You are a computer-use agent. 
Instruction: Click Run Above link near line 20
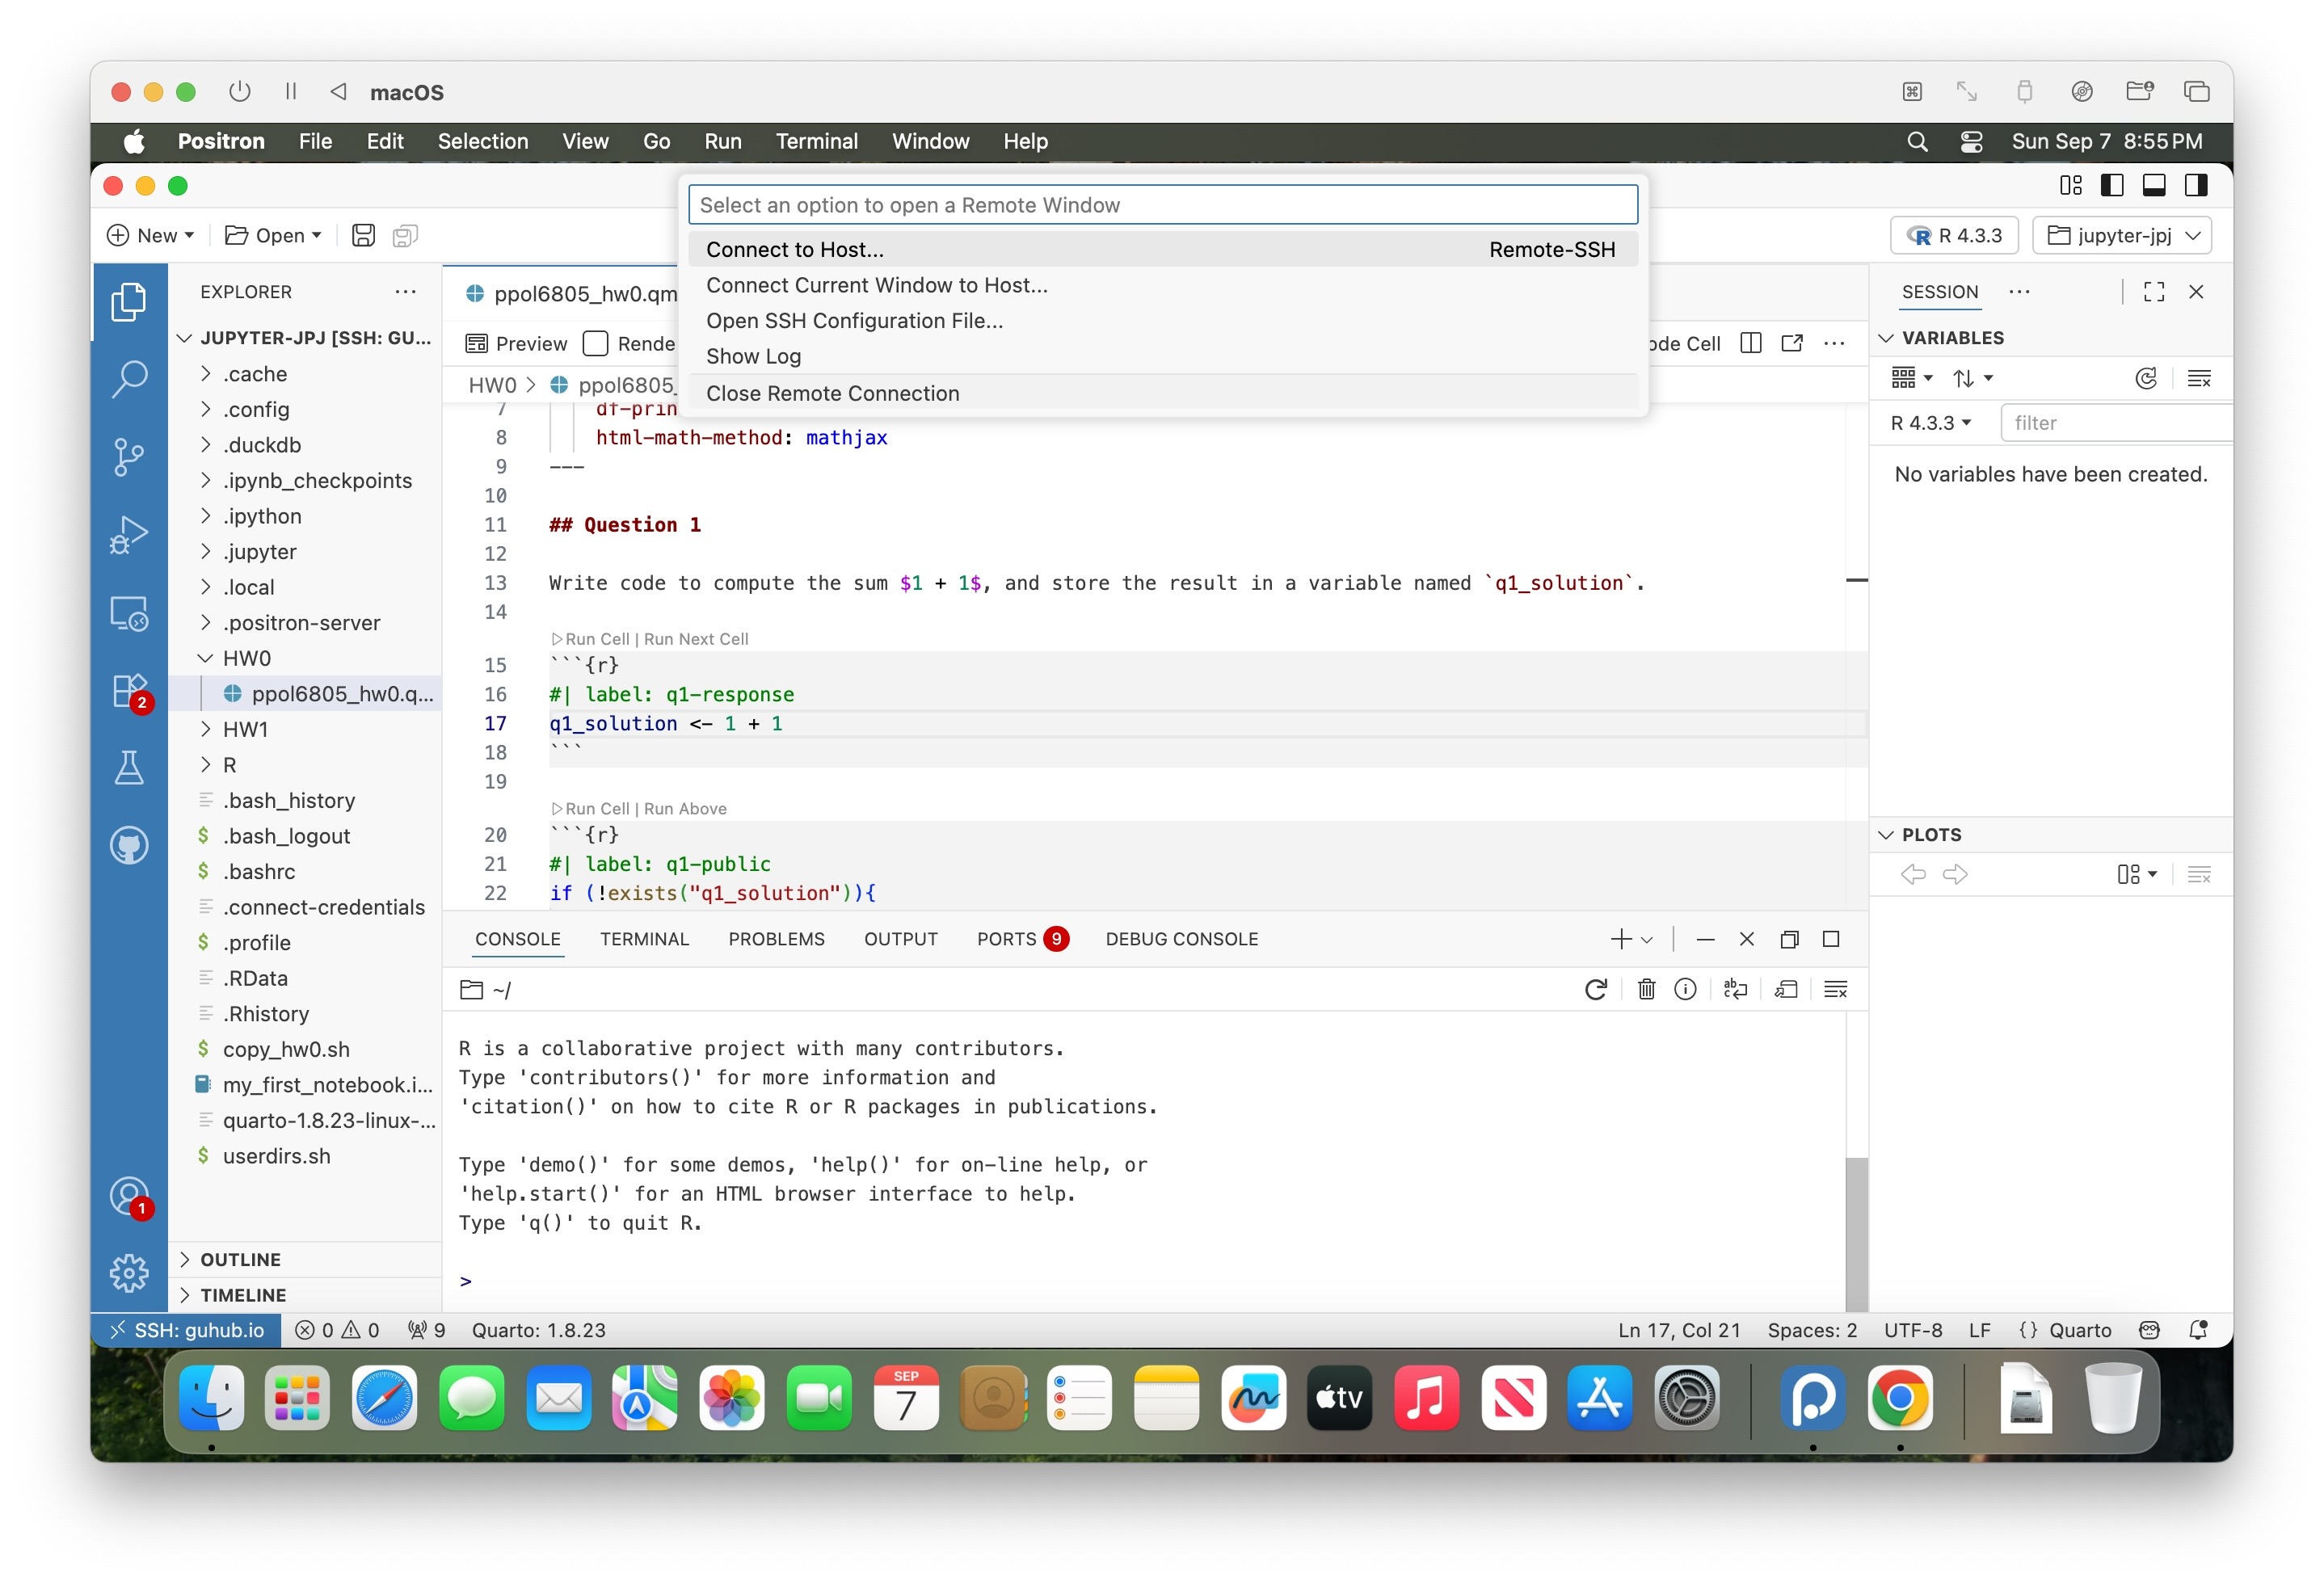tap(685, 808)
